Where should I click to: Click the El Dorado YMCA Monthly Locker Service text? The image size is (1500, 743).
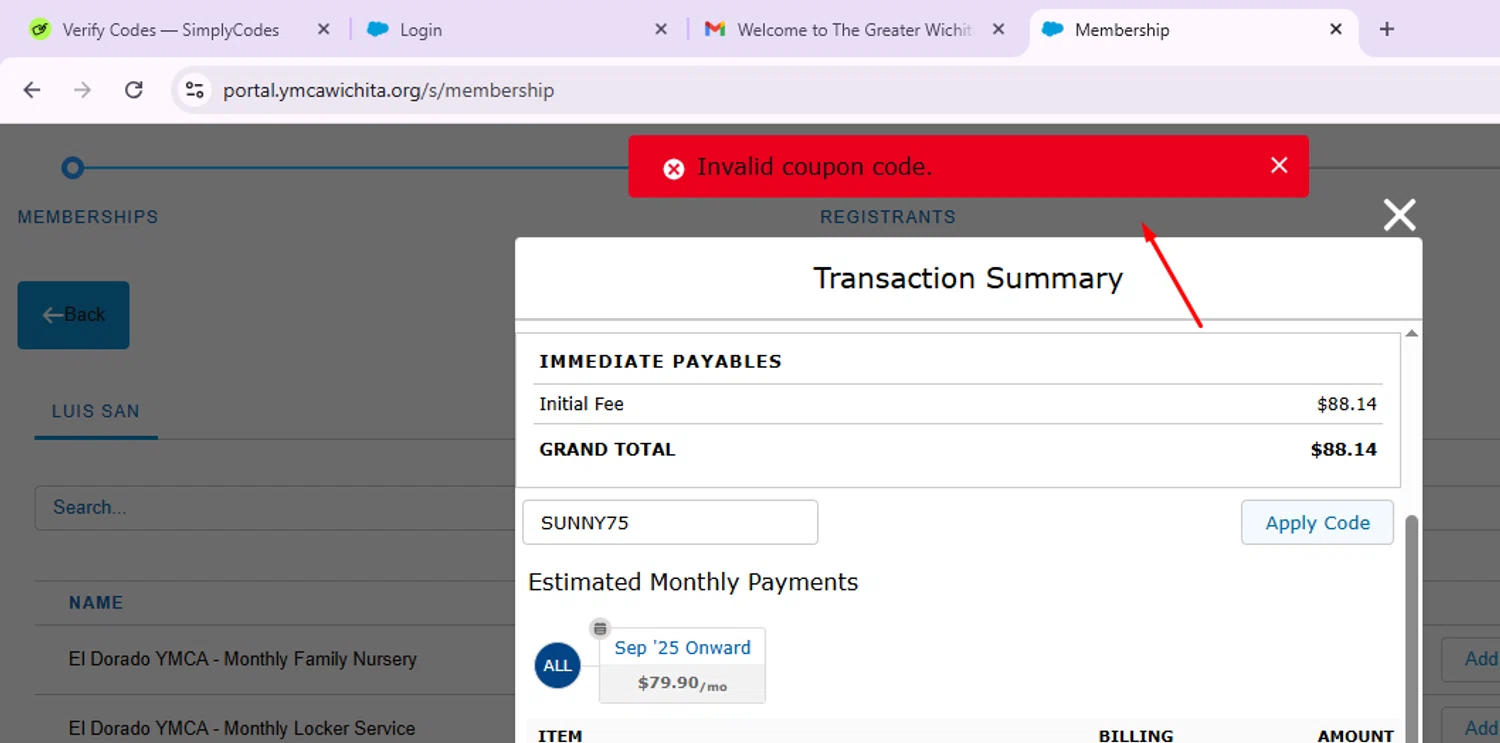click(x=242, y=728)
